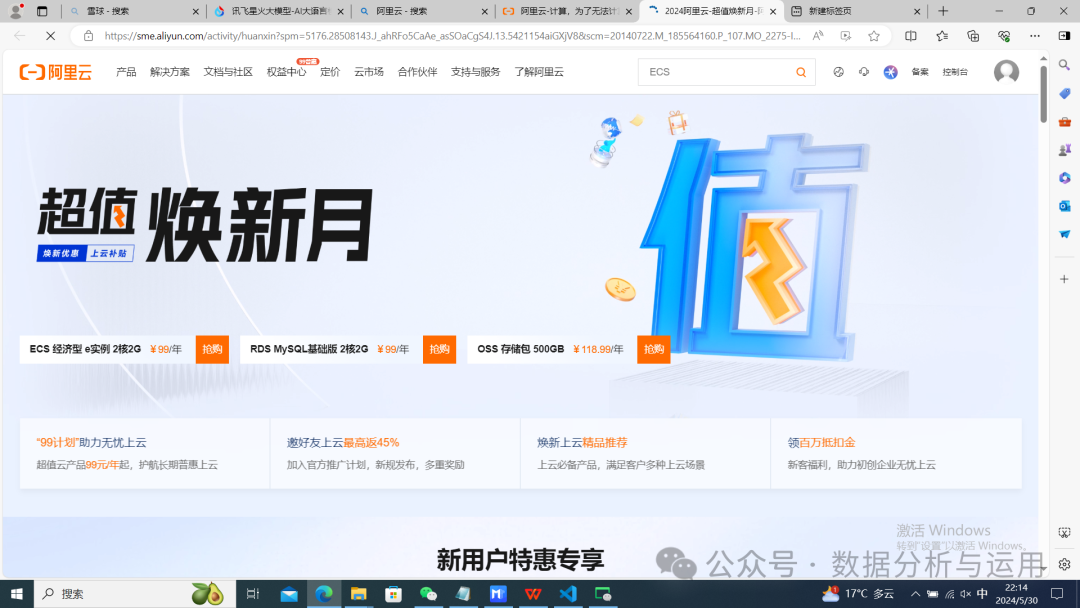1080x608 pixels.
Task: Open the weather widget 17°C 多云
Action: [x=858, y=594]
